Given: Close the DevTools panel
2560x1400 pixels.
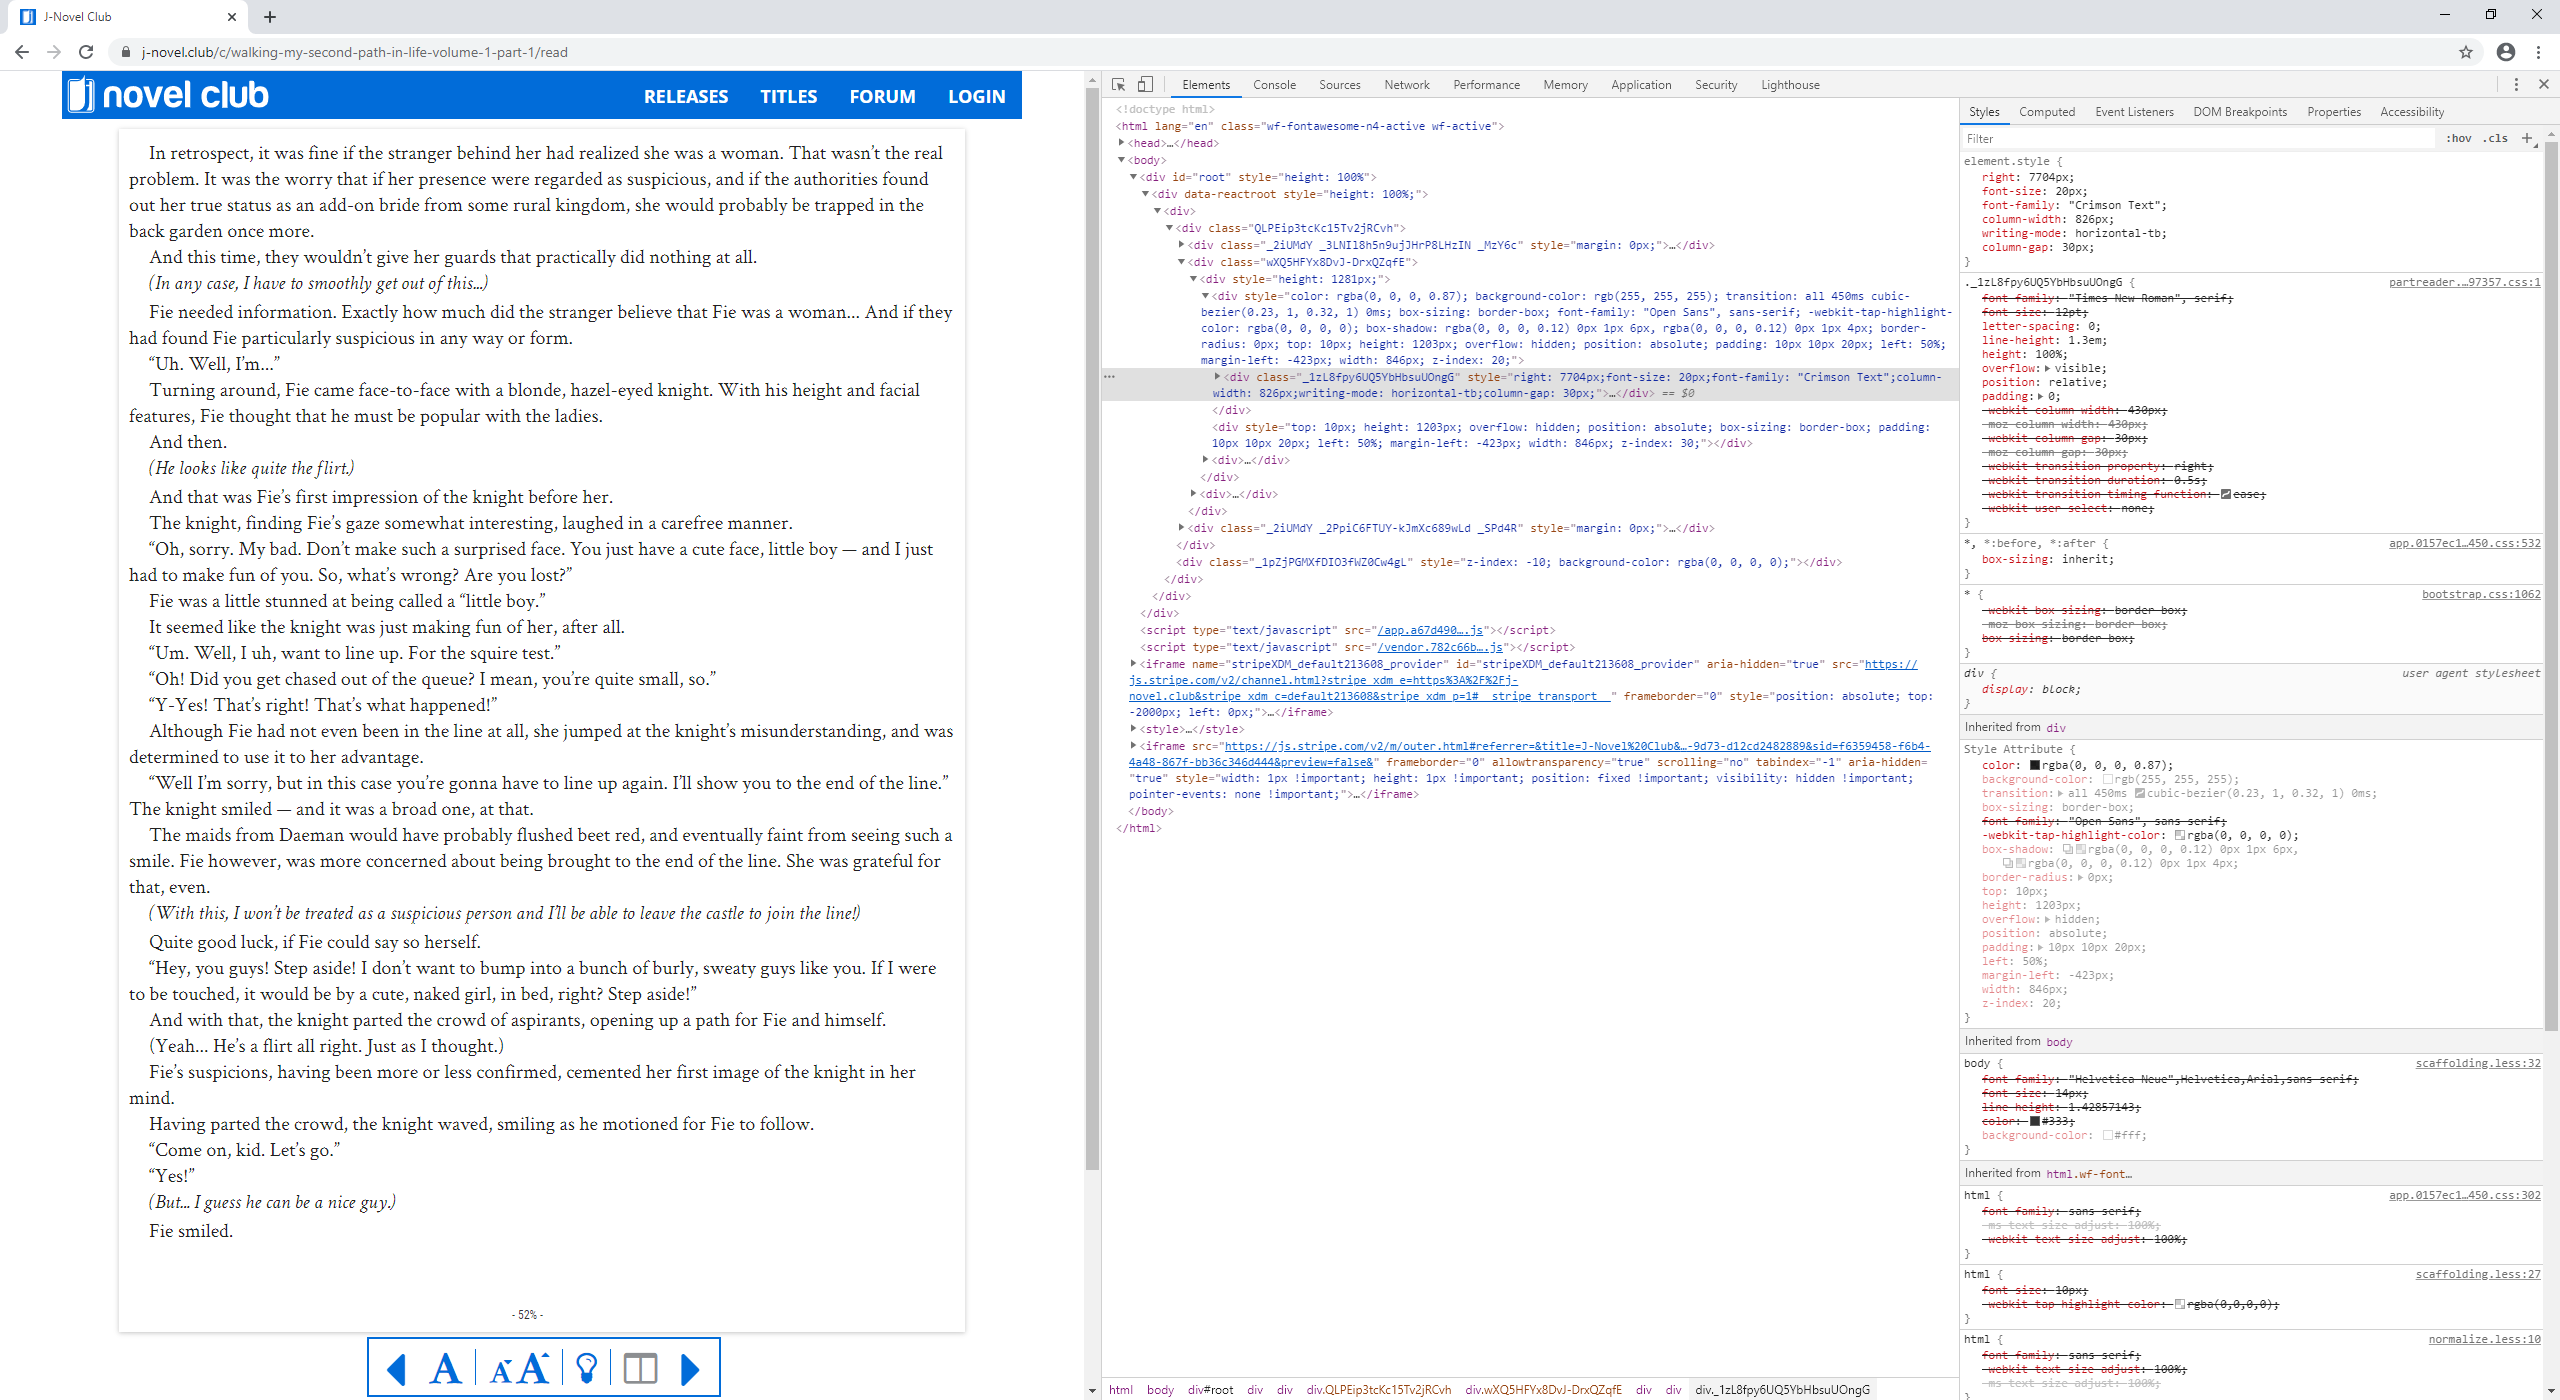Looking at the screenshot, I should click(2543, 85).
